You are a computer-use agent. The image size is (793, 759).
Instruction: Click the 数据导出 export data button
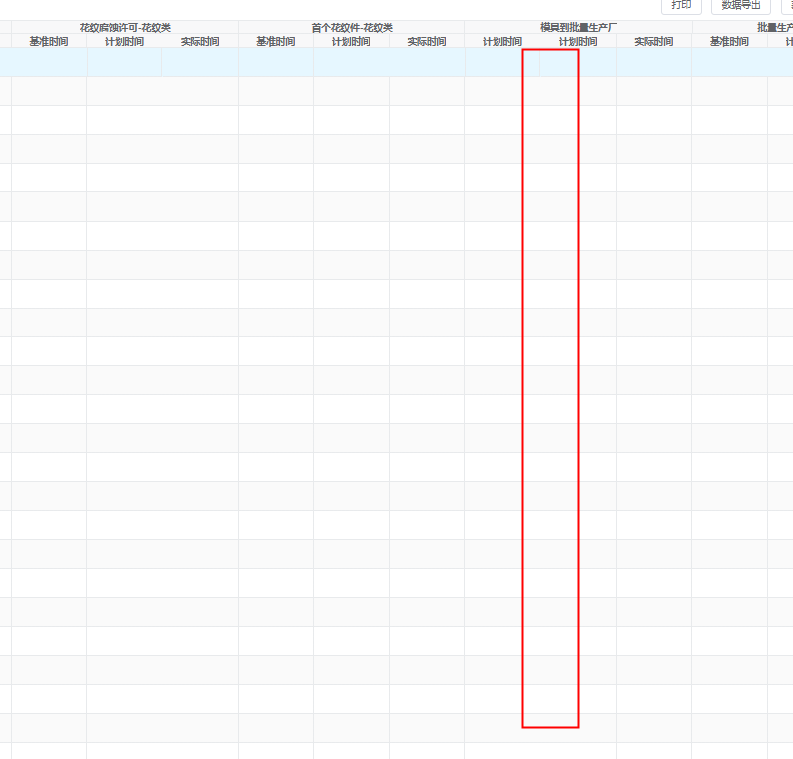point(741,6)
